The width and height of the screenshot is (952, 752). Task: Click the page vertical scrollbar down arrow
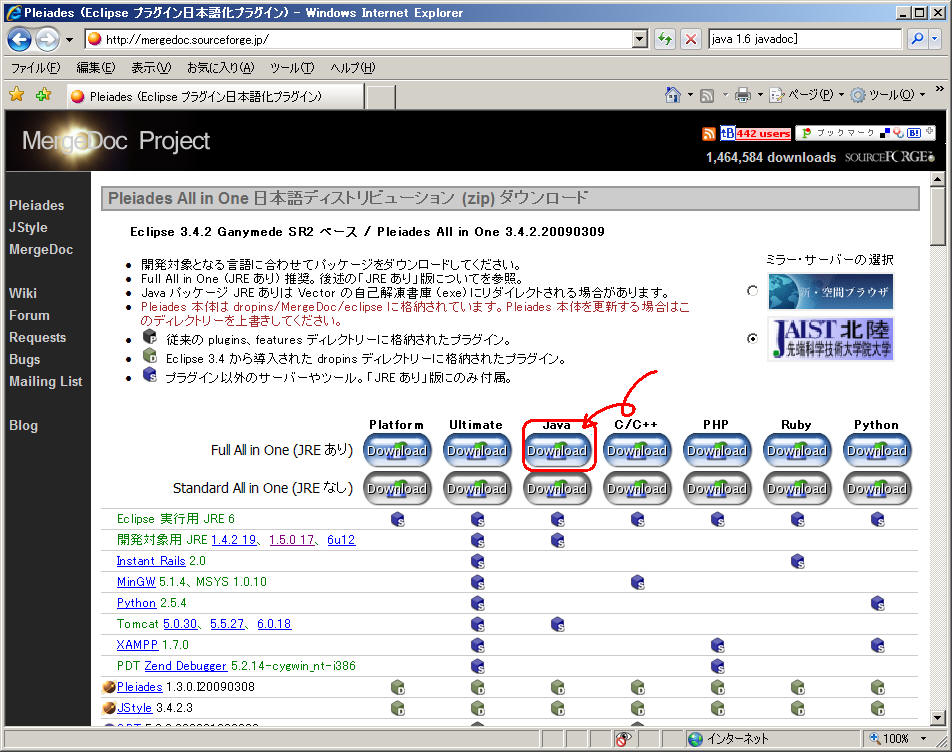pos(937,717)
